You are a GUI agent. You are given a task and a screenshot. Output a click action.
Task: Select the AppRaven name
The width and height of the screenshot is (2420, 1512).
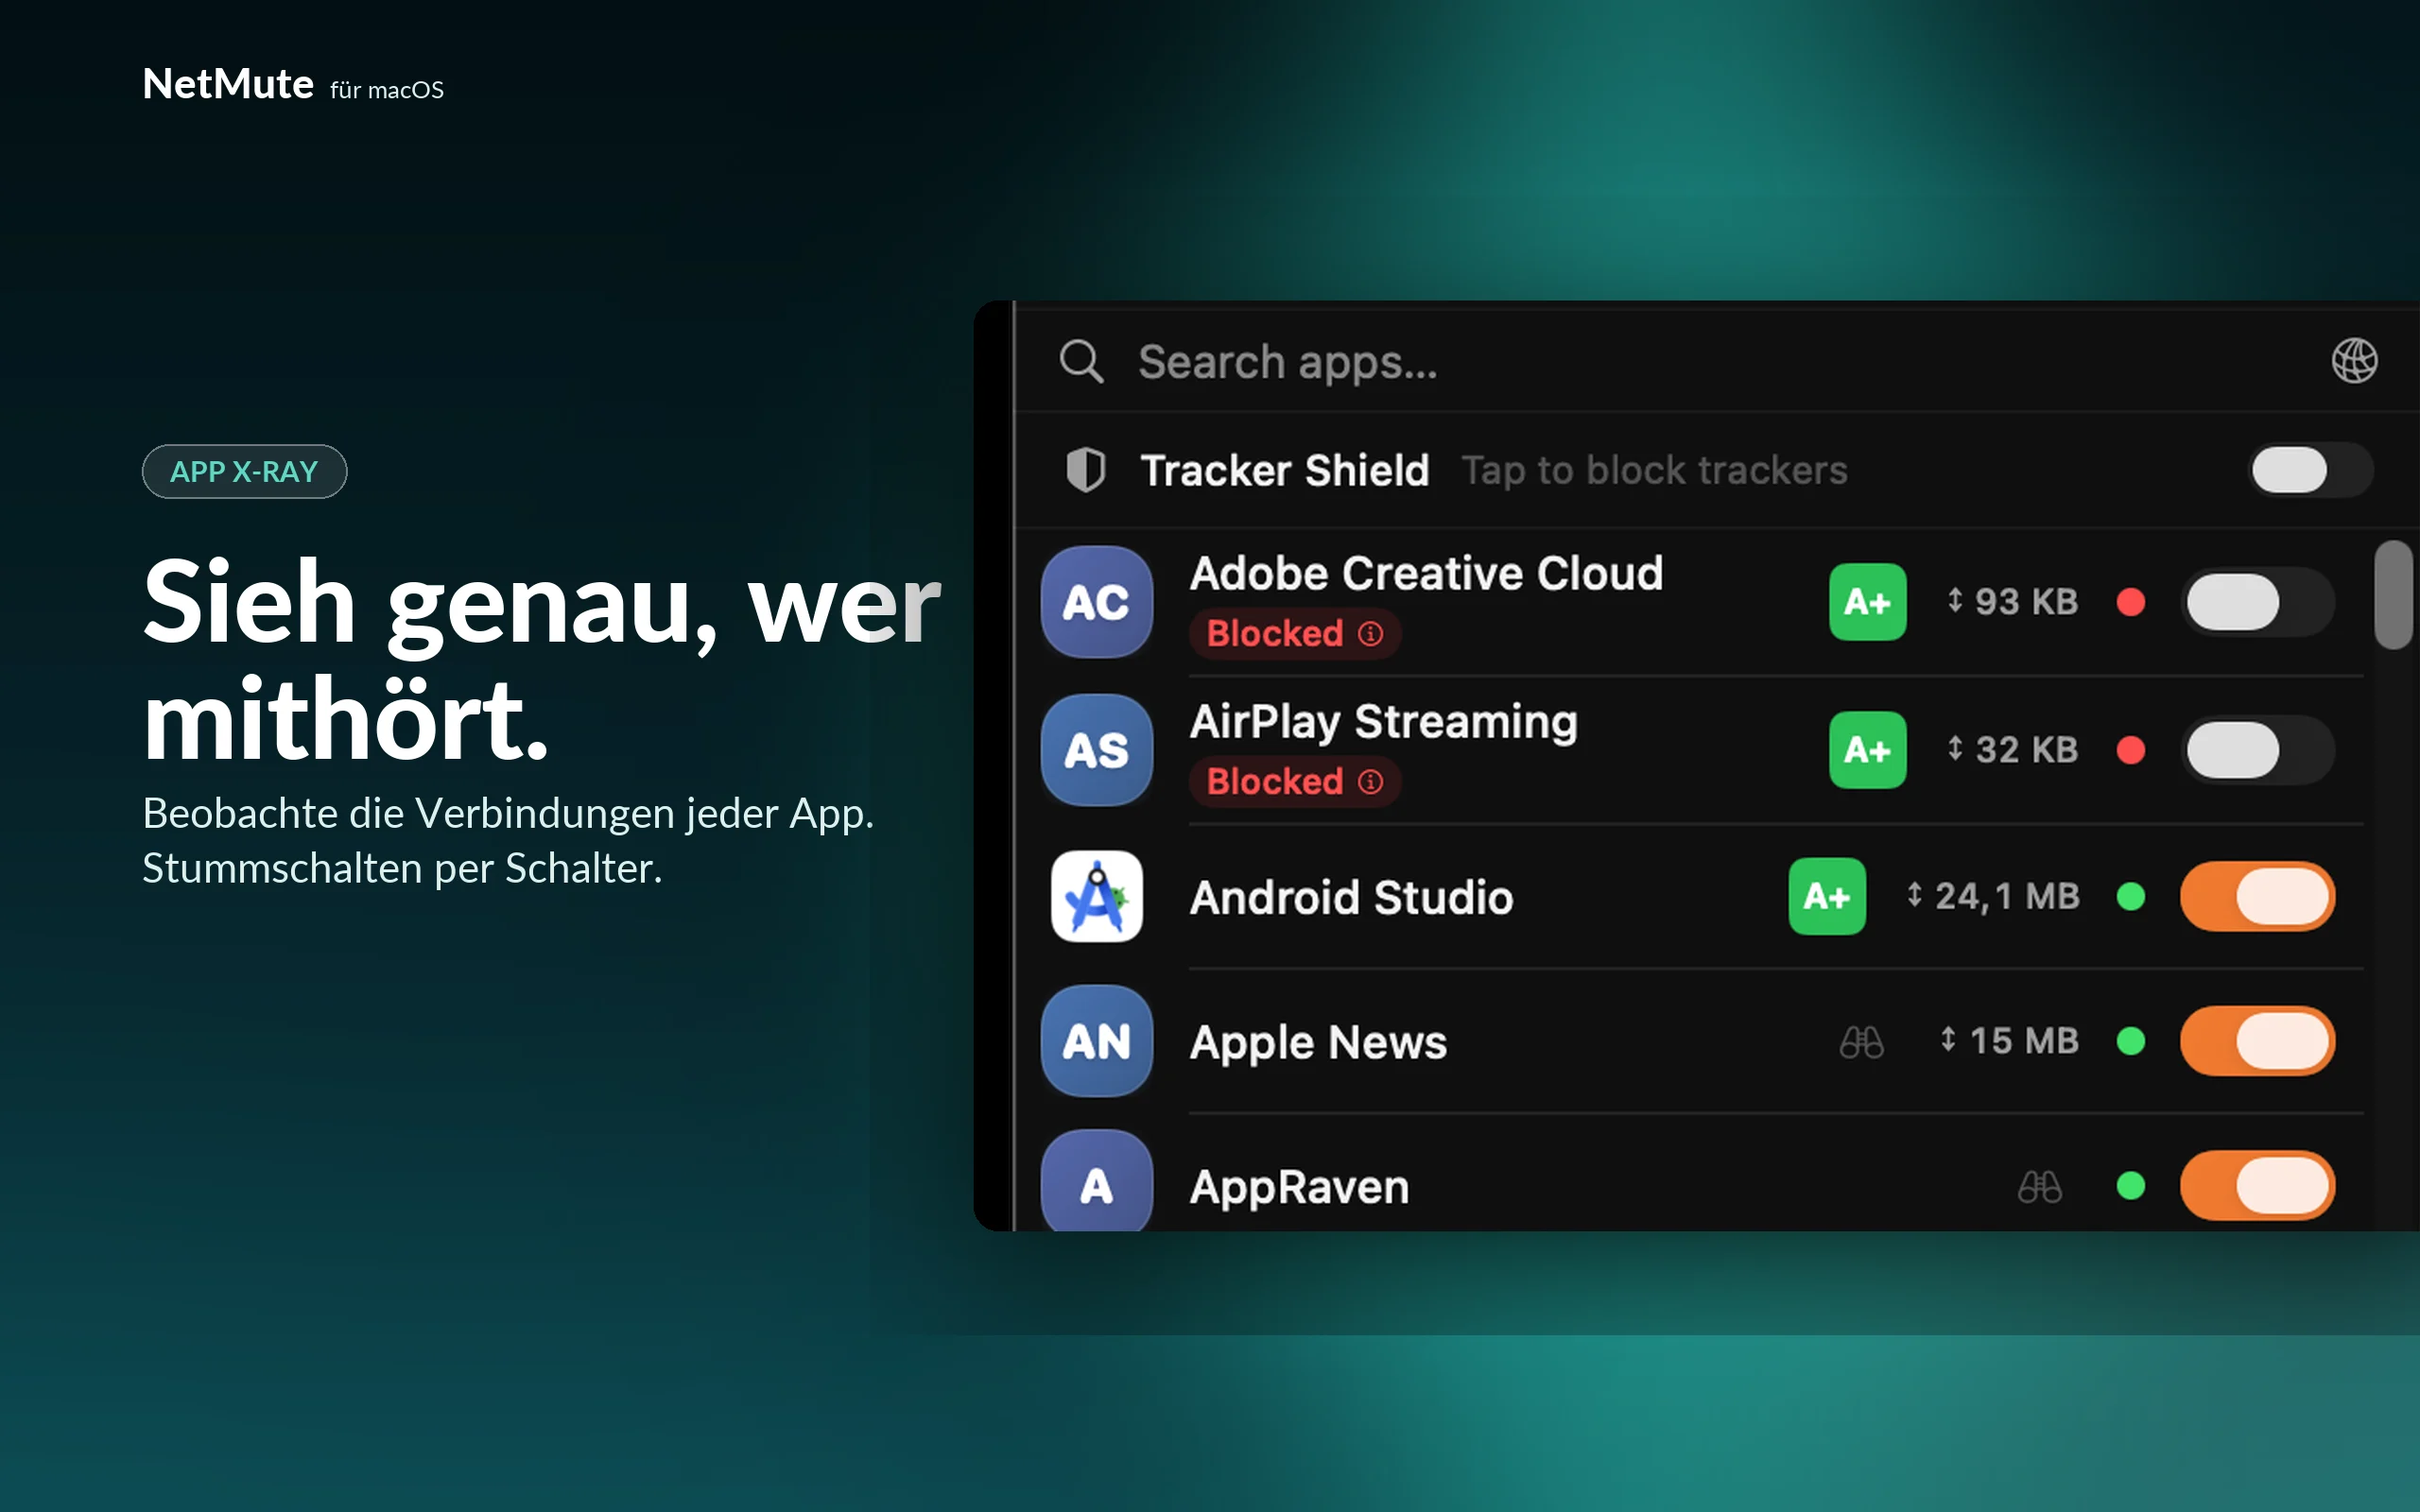[1299, 1188]
